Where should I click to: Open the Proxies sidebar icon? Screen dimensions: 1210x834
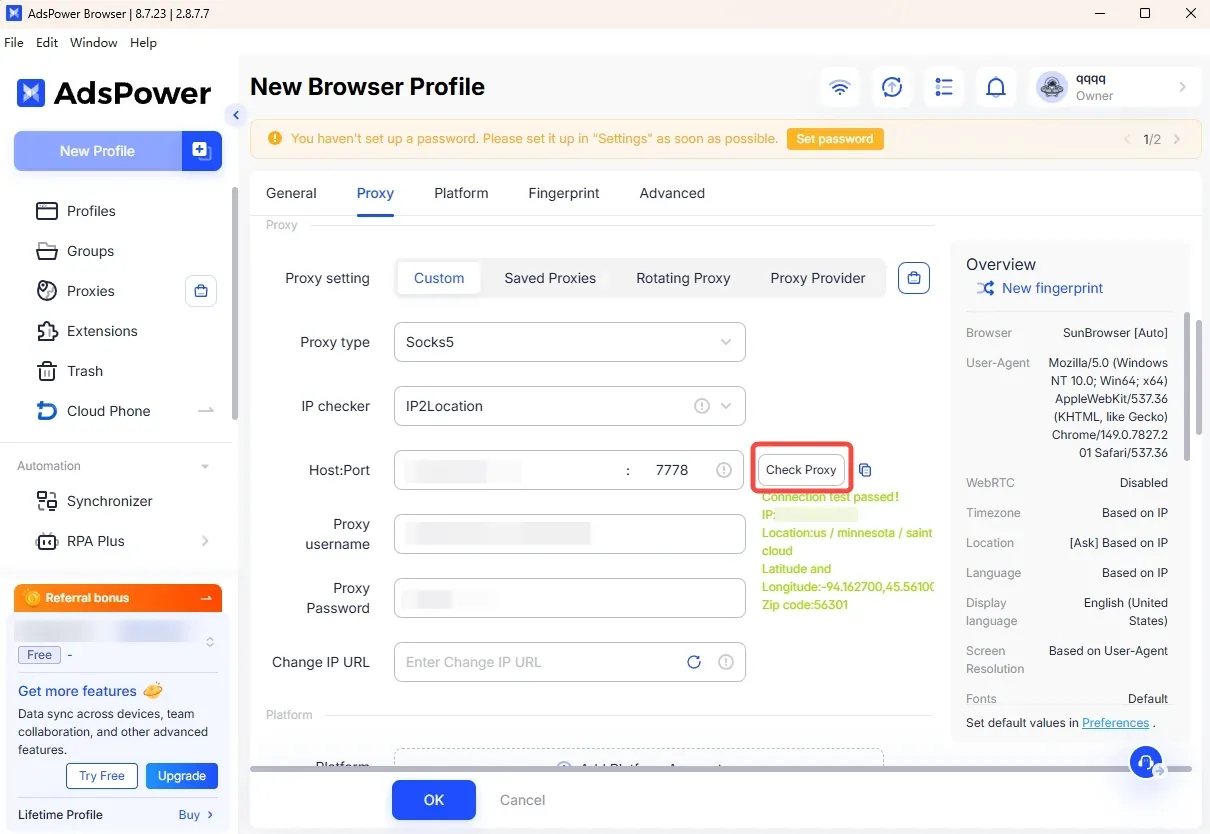tap(47, 291)
